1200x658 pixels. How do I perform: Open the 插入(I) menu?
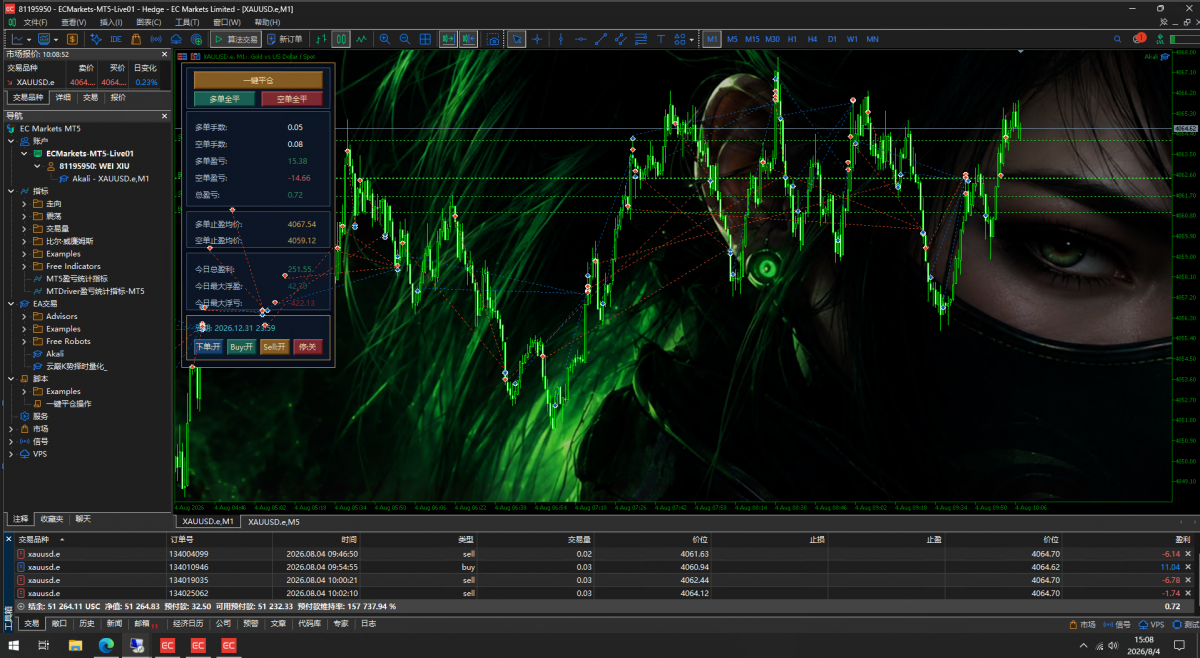(x=111, y=22)
